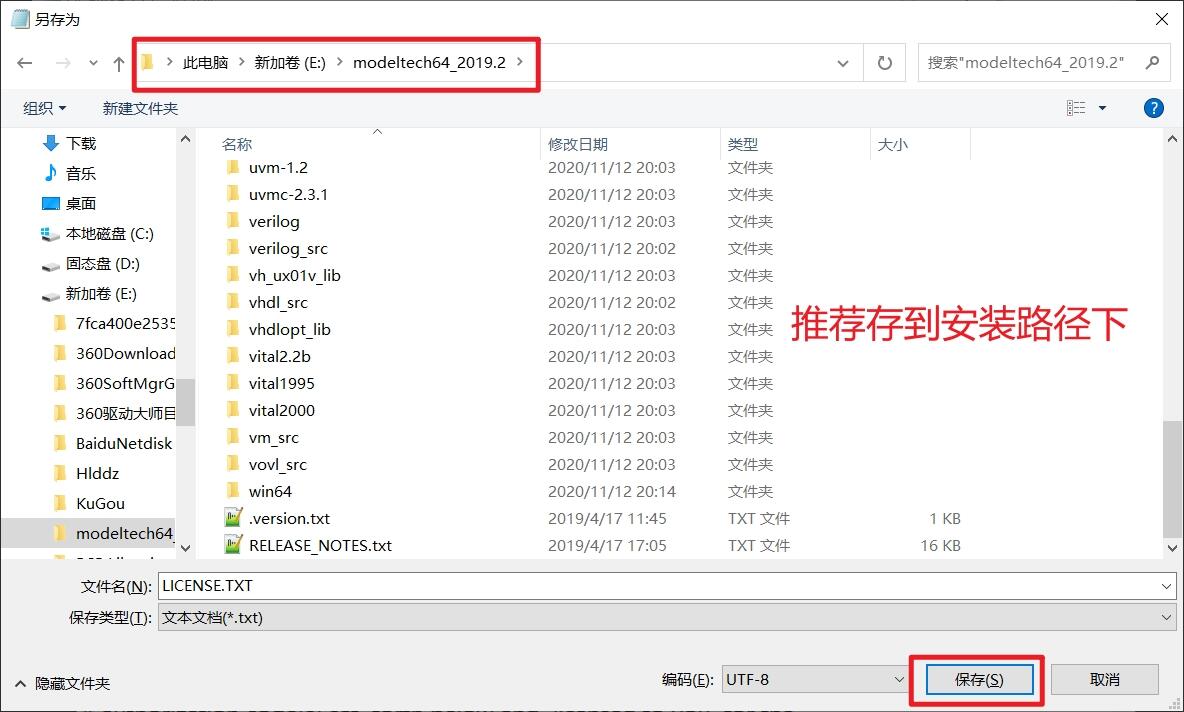Sort by the 修改日期 column header
The image size is (1184, 712).
[x=578, y=144]
